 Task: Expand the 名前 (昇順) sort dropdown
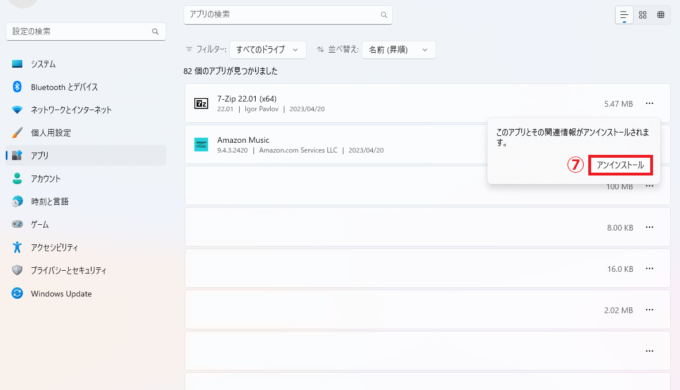coord(399,50)
